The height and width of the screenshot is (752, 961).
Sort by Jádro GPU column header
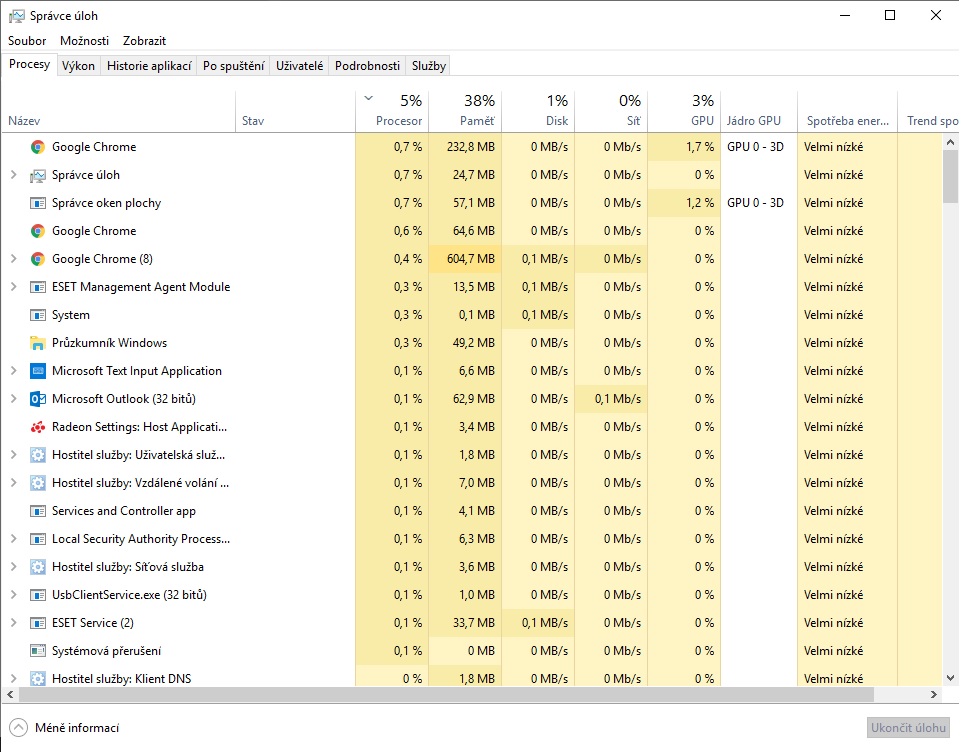tap(759, 112)
